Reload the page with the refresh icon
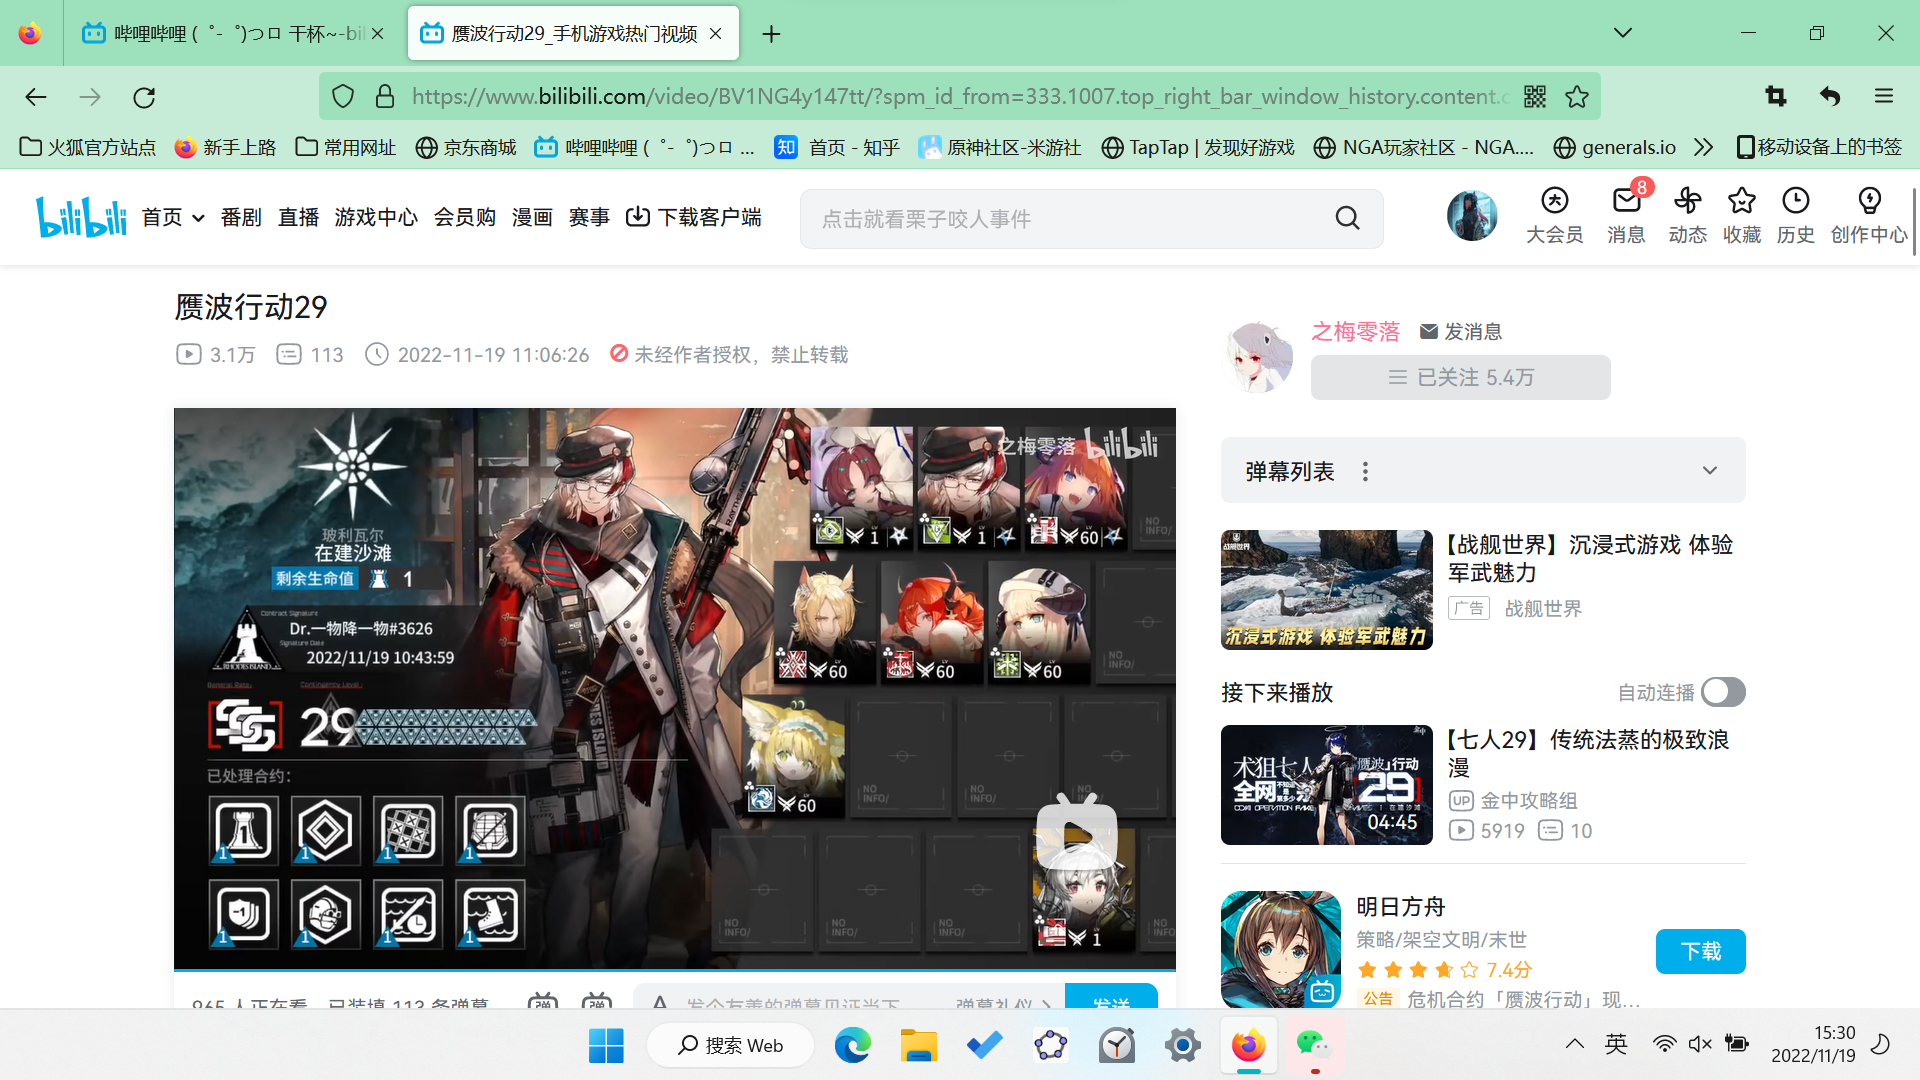 [x=144, y=97]
